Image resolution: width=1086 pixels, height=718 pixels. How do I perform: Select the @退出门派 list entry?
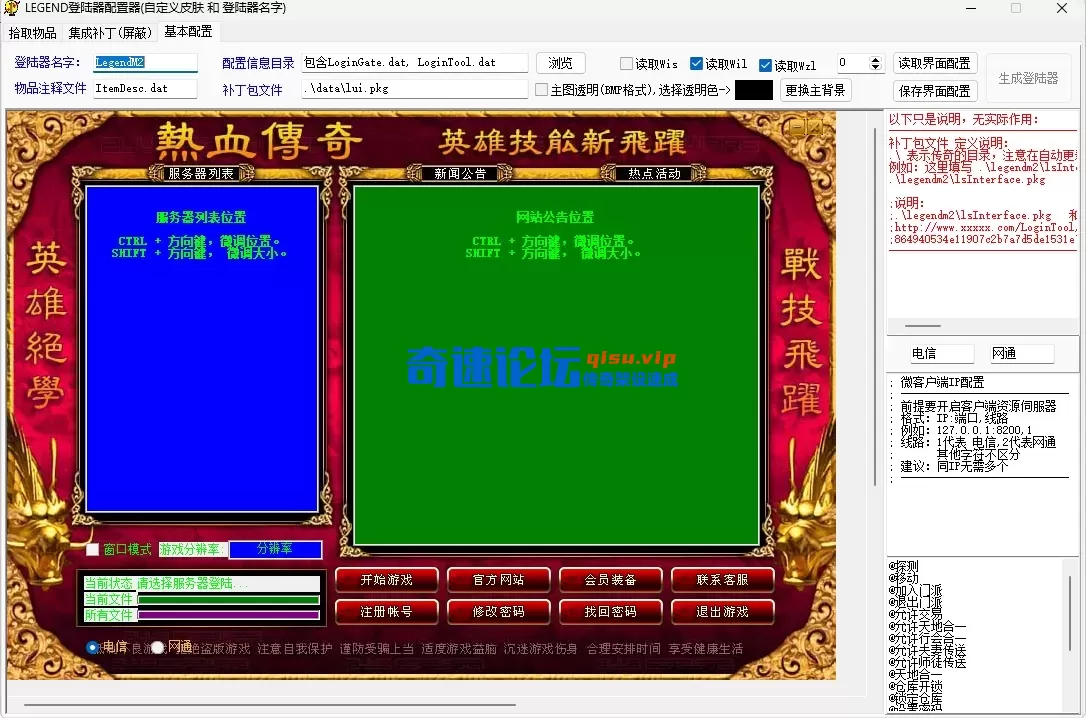(916, 602)
